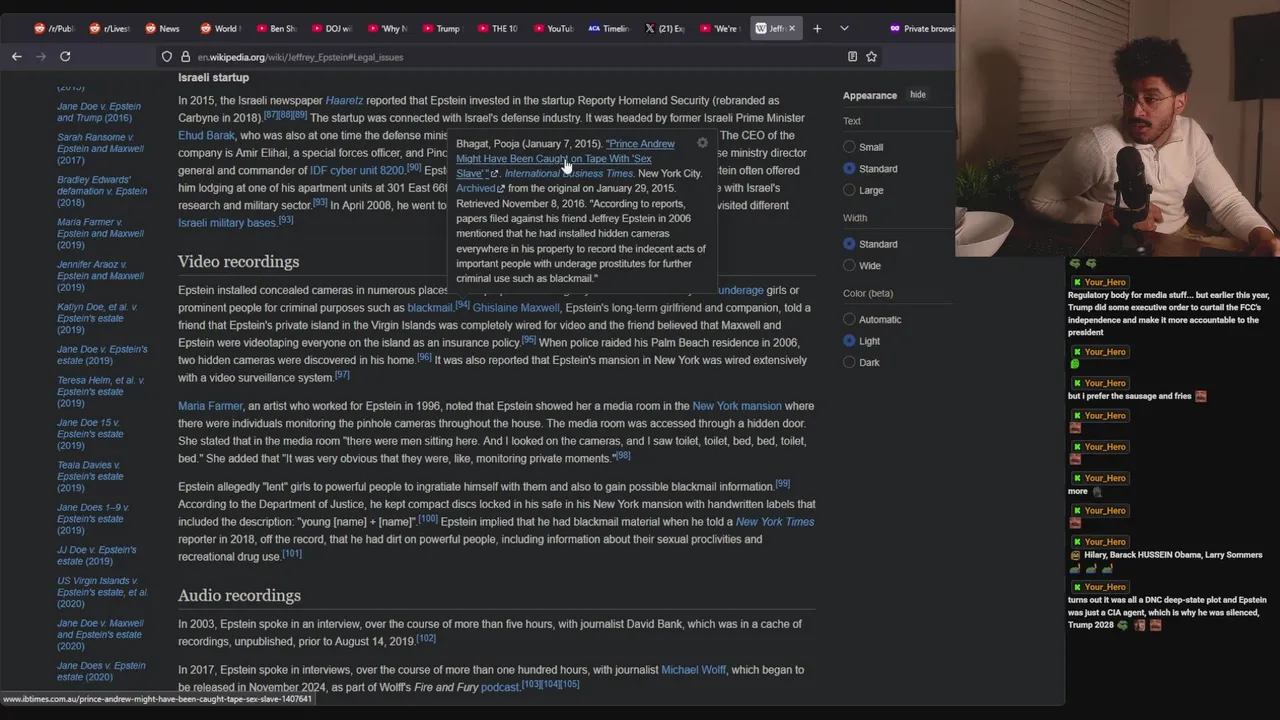Select Standard text size
Screen dimensions: 1280x720
tap(849, 168)
